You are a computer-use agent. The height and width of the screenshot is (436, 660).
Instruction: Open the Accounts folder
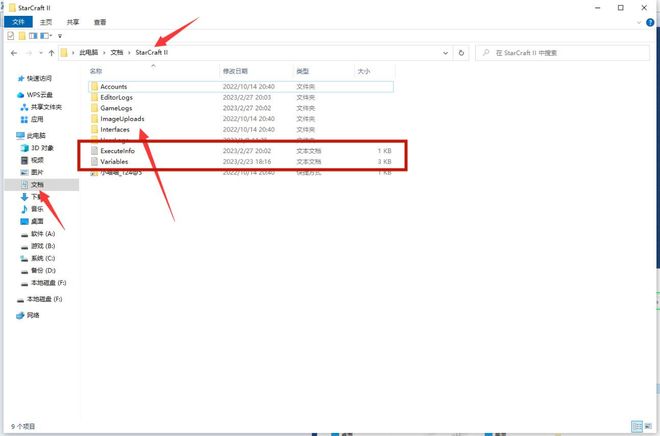pyautogui.click(x=113, y=87)
